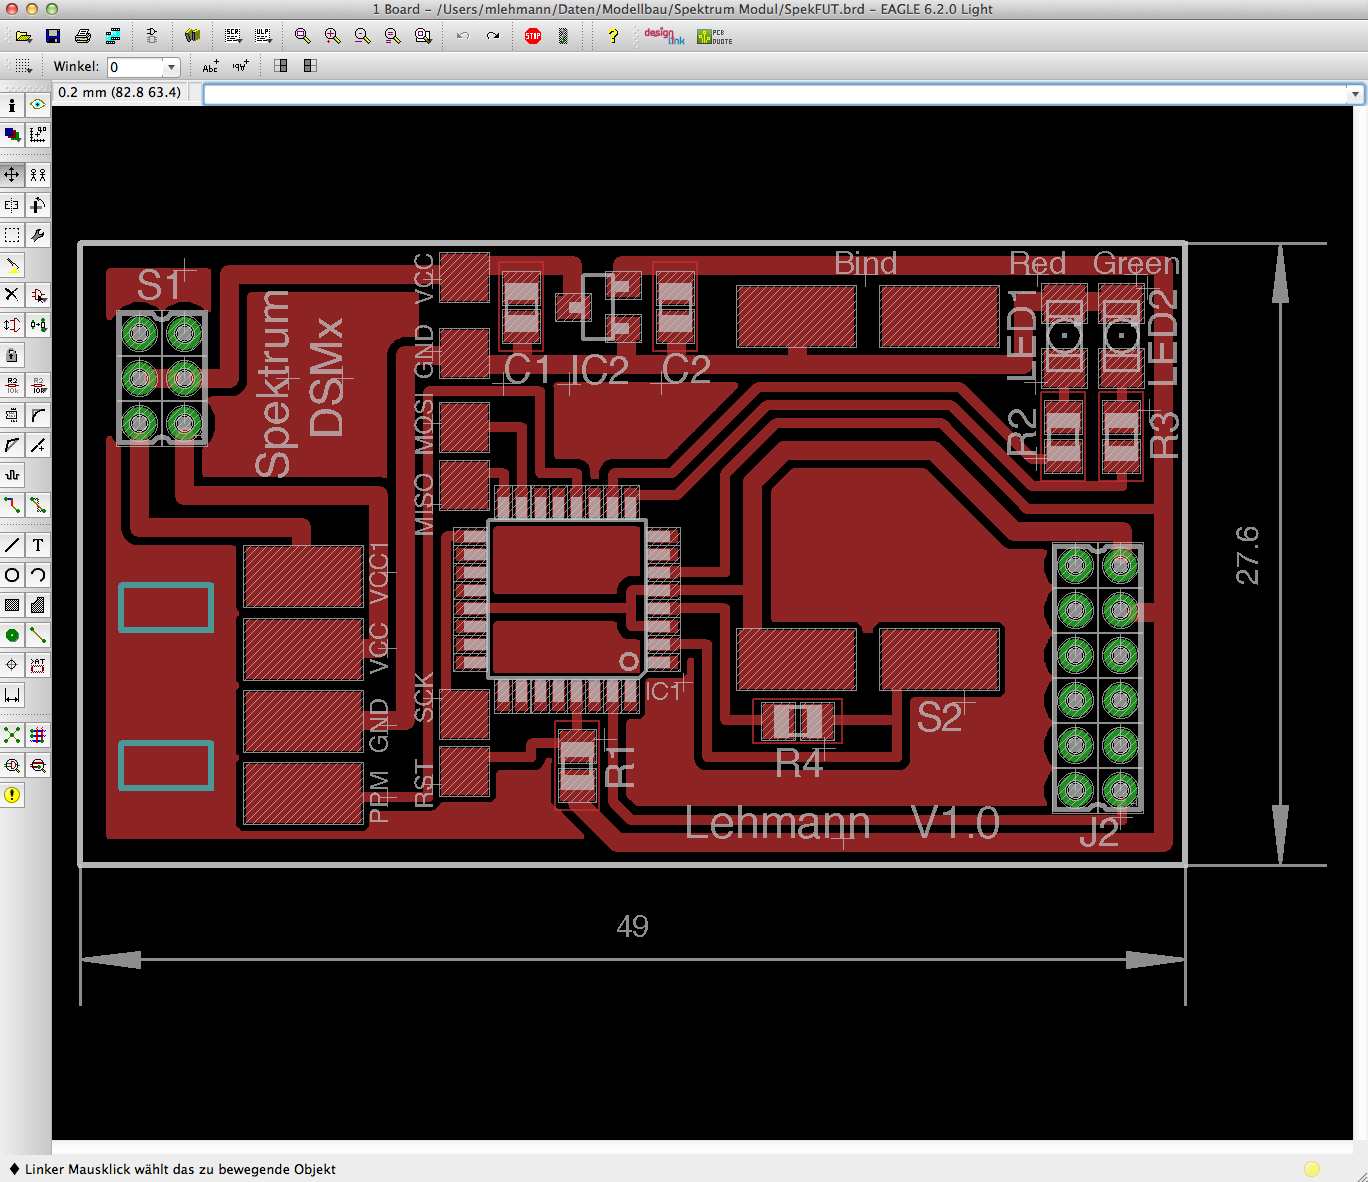The width and height of the screenshot is (1368, 1182).
Task: Open Help with the question mark icon
Action: [612, 36]
